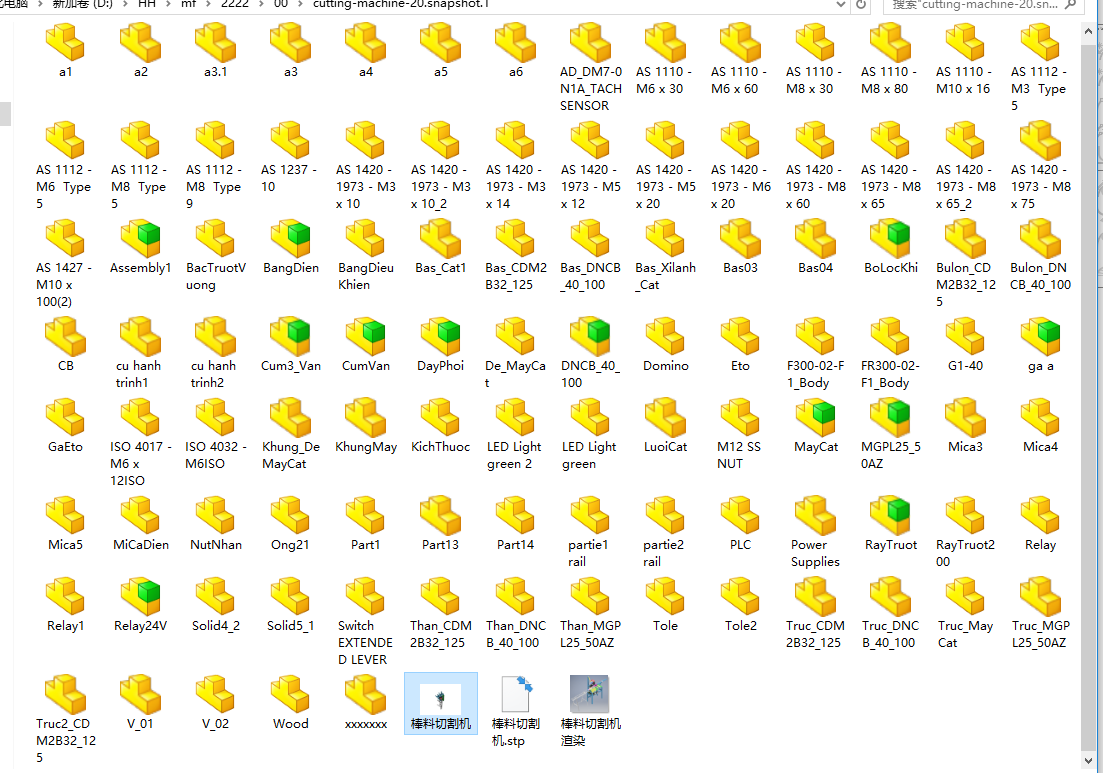Select the cu hanh trinh2 part icon
The height and width of the screenshot is (773, 1103).
point(215,335)
